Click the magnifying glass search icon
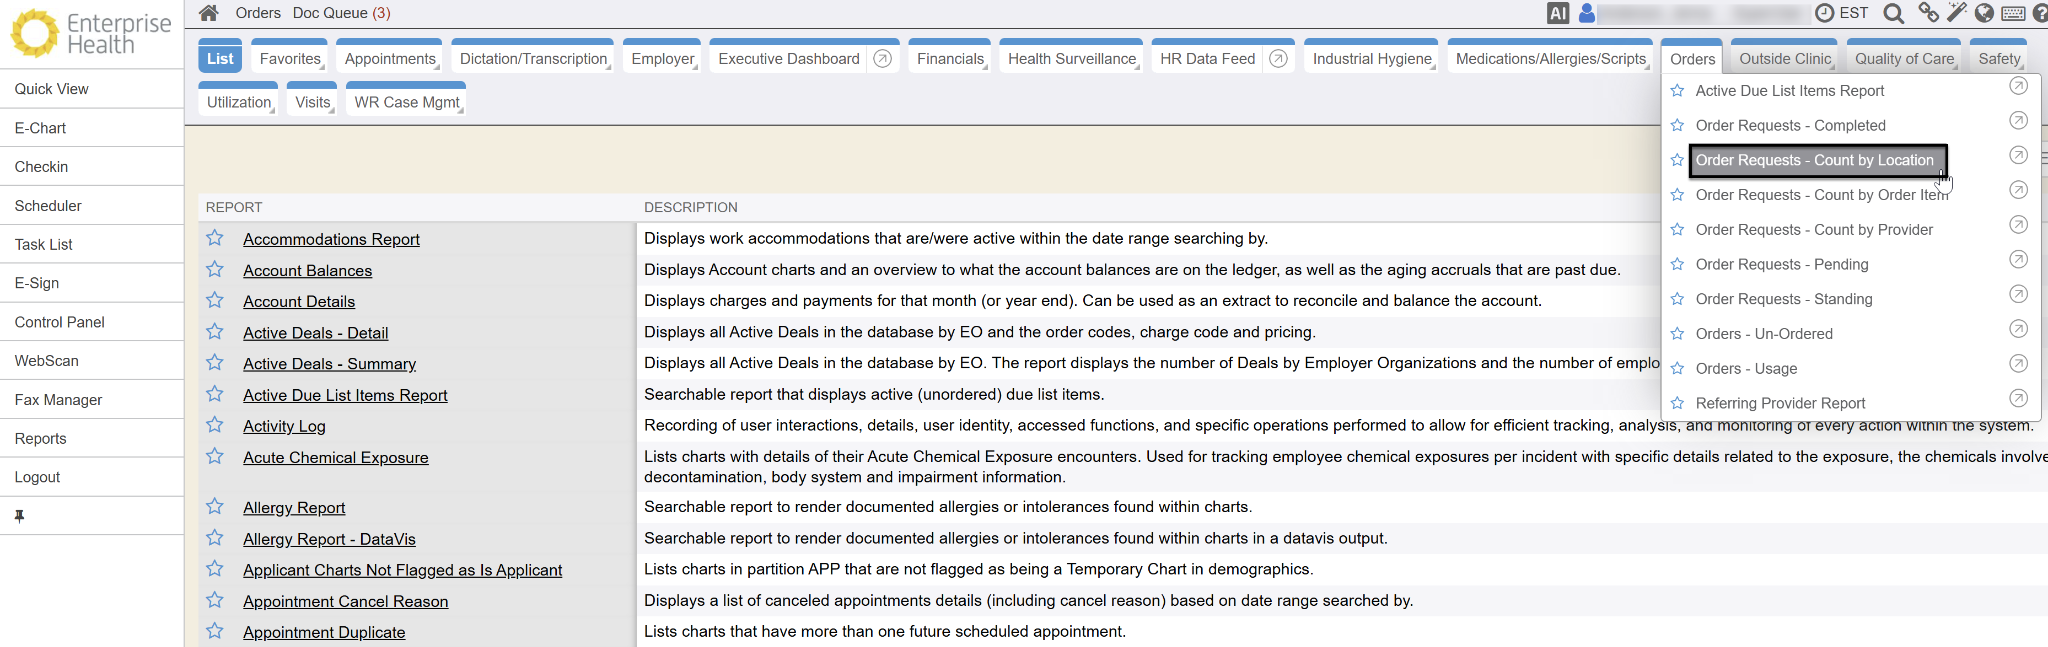The image size is (2048, 647). point(1893,13)
